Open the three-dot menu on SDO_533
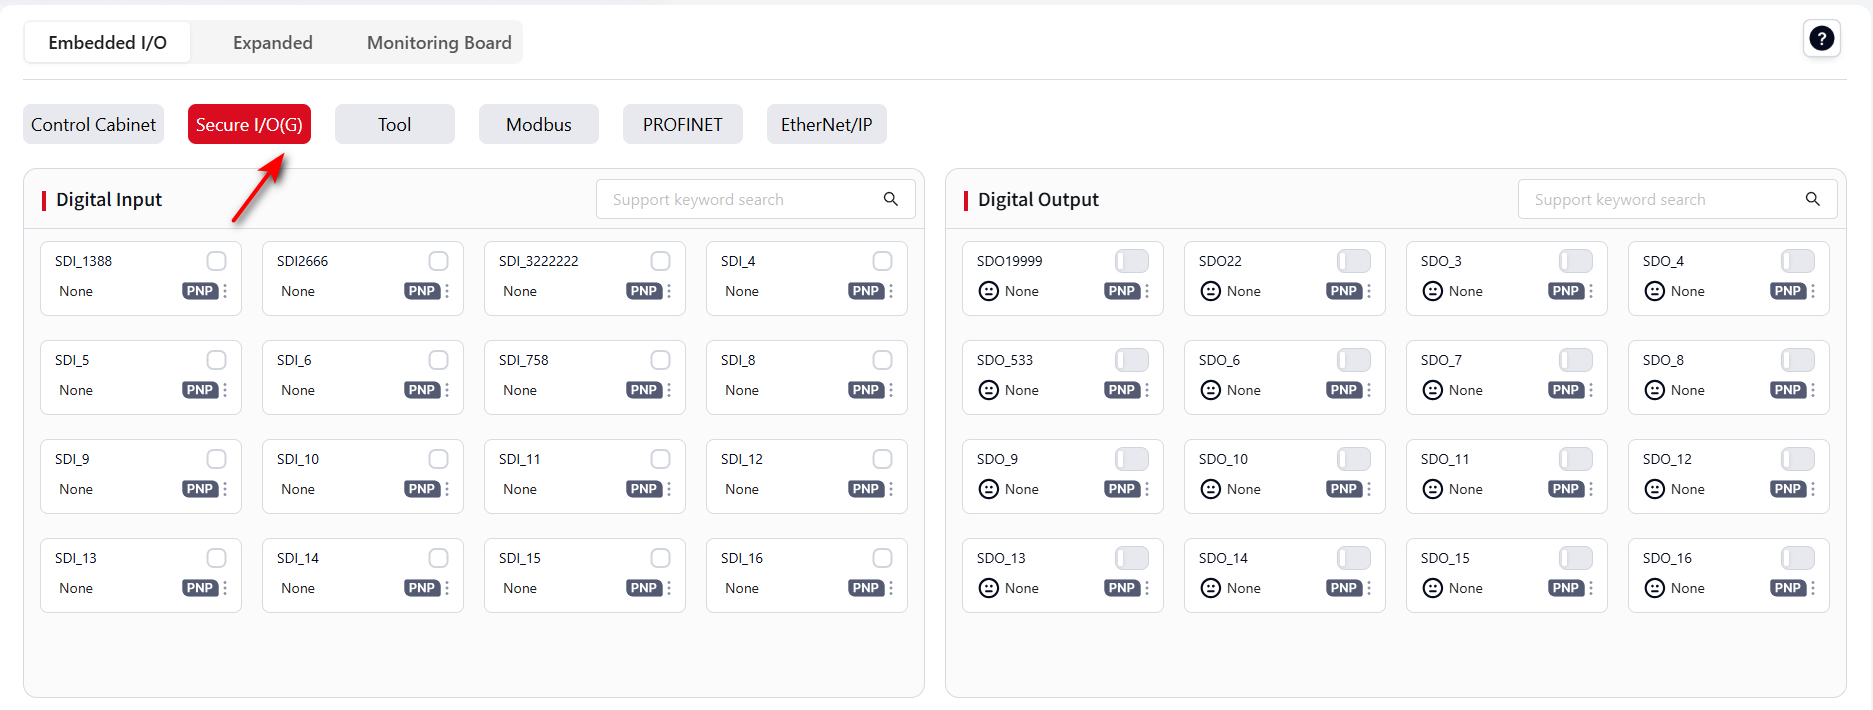Image resolution: width=1873 pixels, height=710 pixels. point(1147,390)
